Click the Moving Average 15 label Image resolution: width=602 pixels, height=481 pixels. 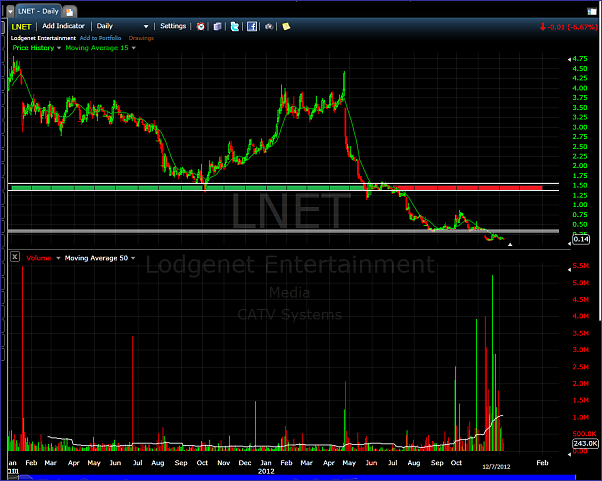(97, 48)
